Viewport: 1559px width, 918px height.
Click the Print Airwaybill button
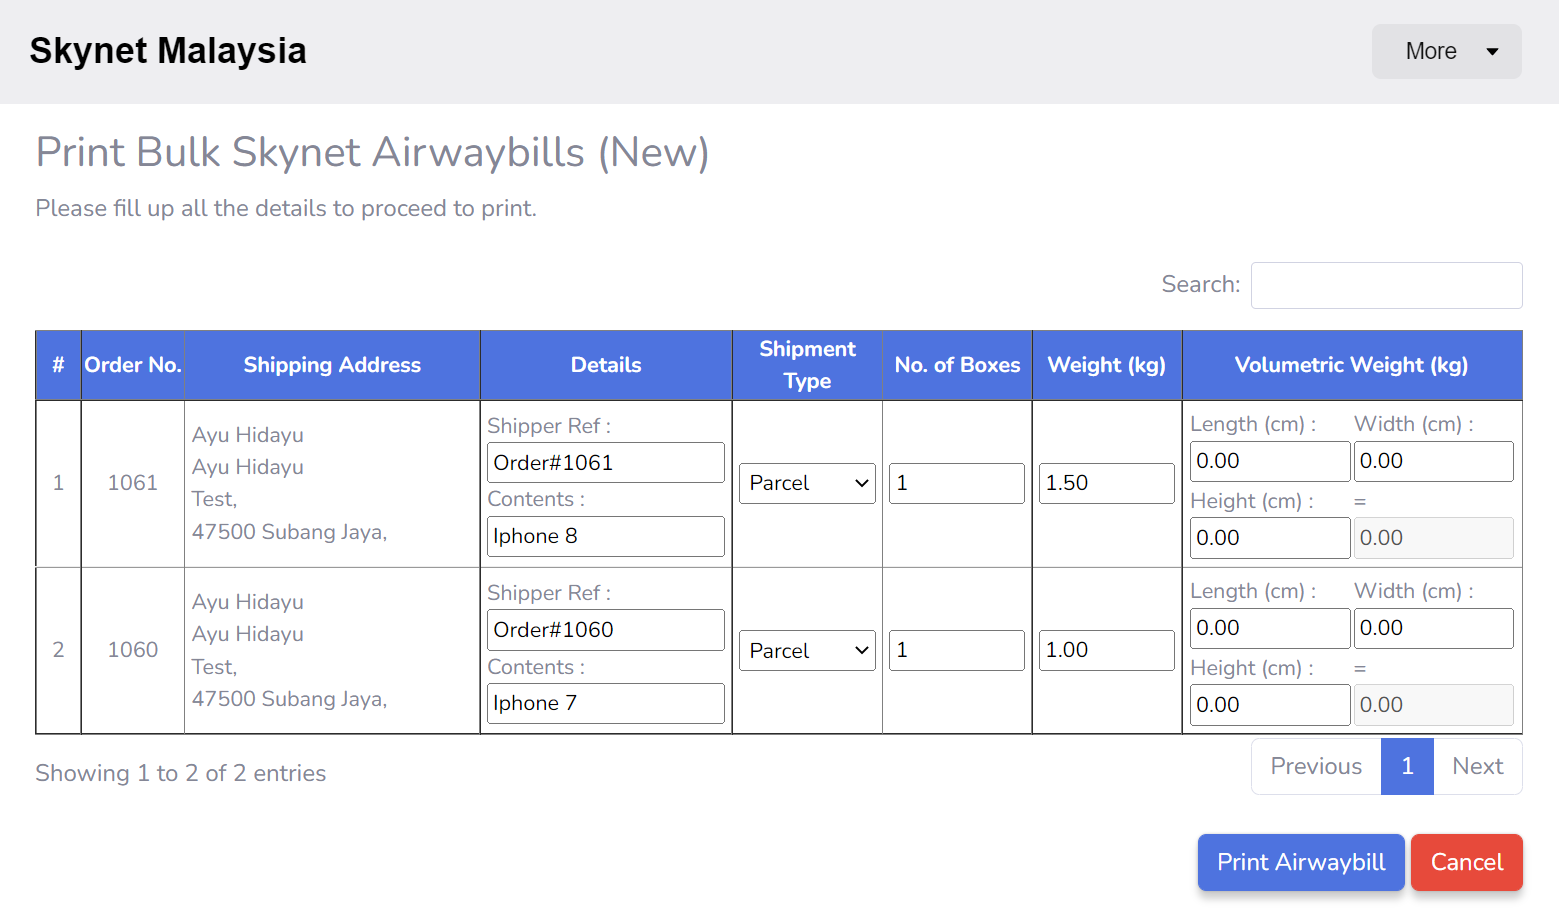1300,862
